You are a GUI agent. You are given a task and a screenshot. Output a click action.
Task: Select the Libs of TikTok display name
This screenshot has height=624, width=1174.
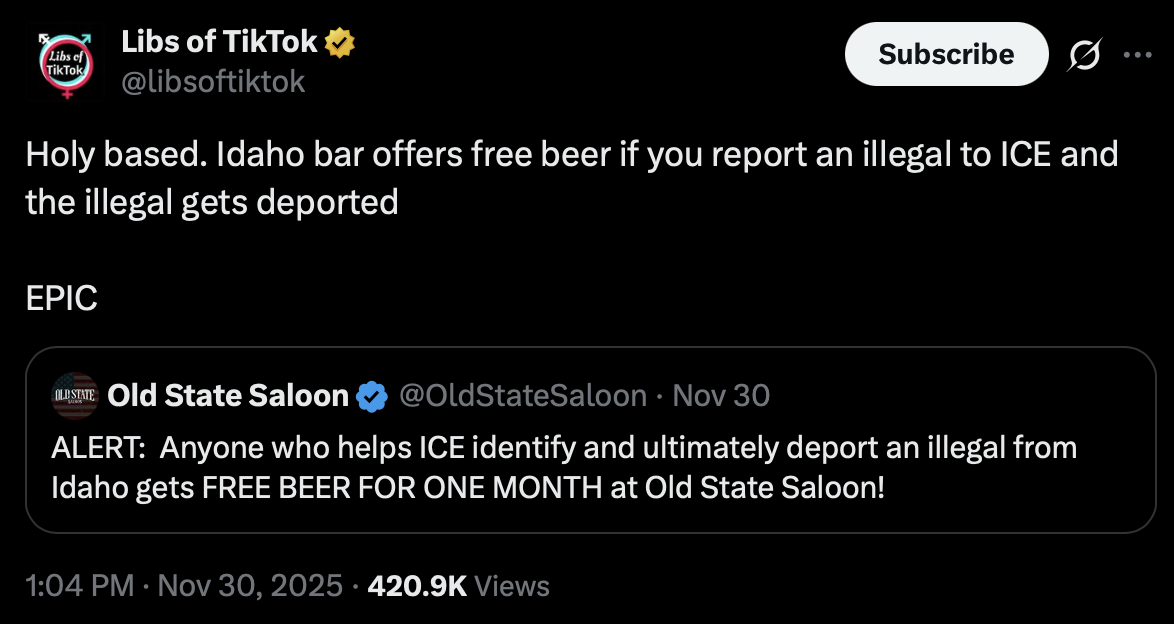pyautogui.click(x=219, y=41)
